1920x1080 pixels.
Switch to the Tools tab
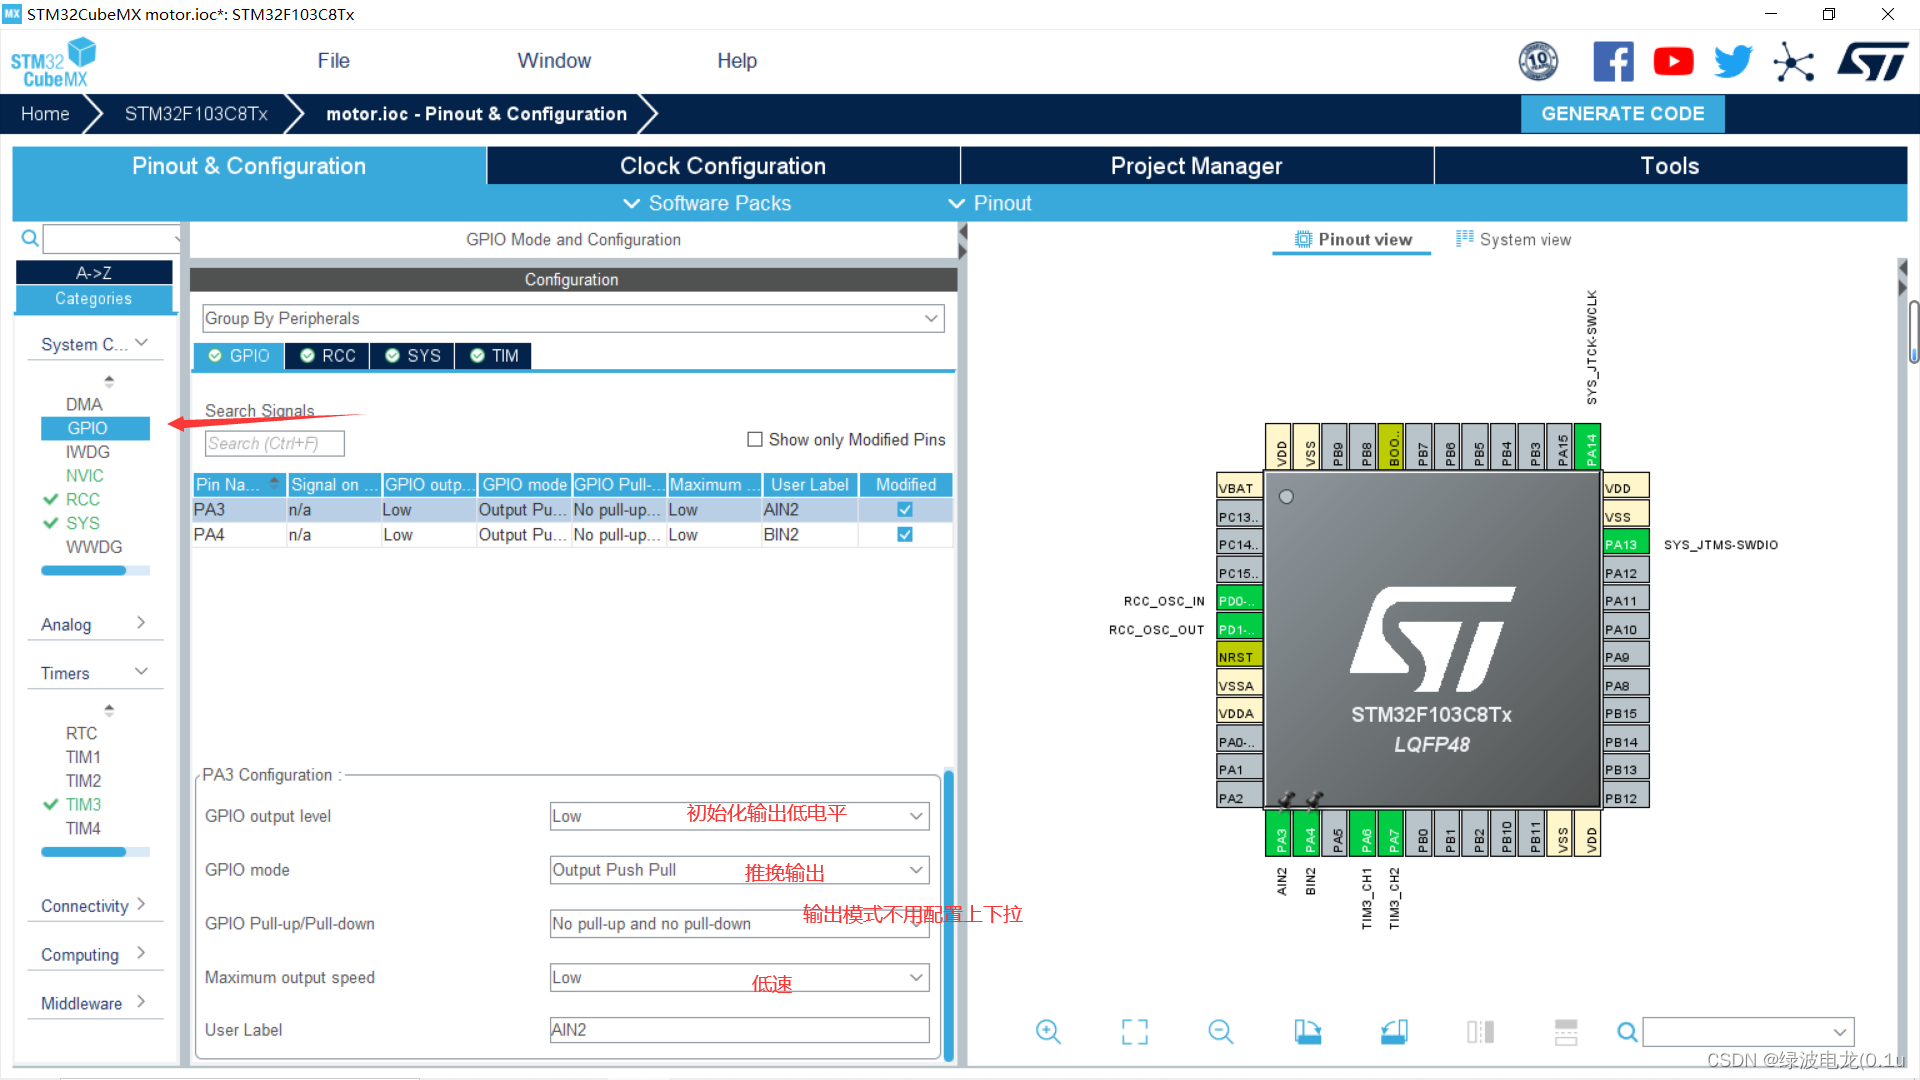pos(1670,166)
